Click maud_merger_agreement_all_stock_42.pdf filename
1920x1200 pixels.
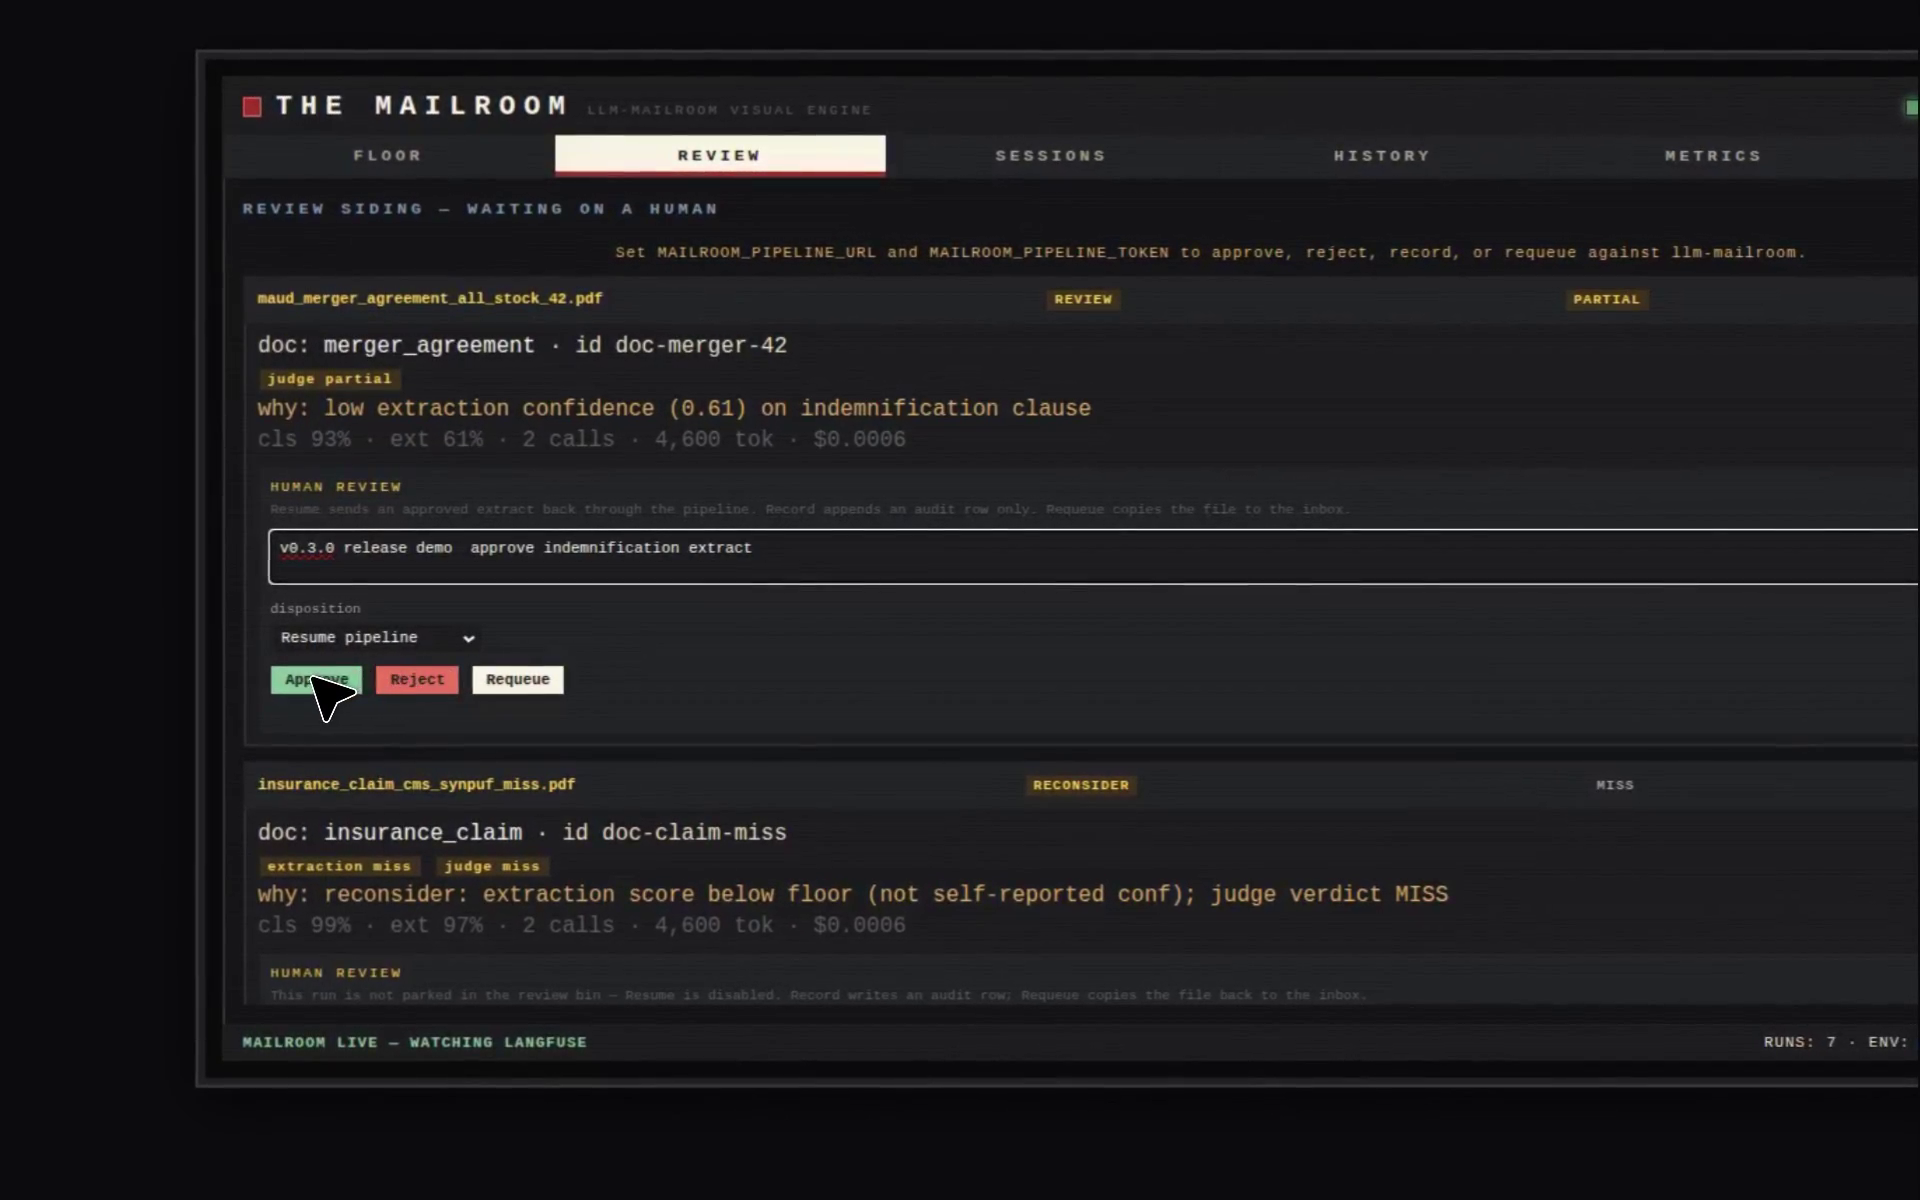click(430, 298)
